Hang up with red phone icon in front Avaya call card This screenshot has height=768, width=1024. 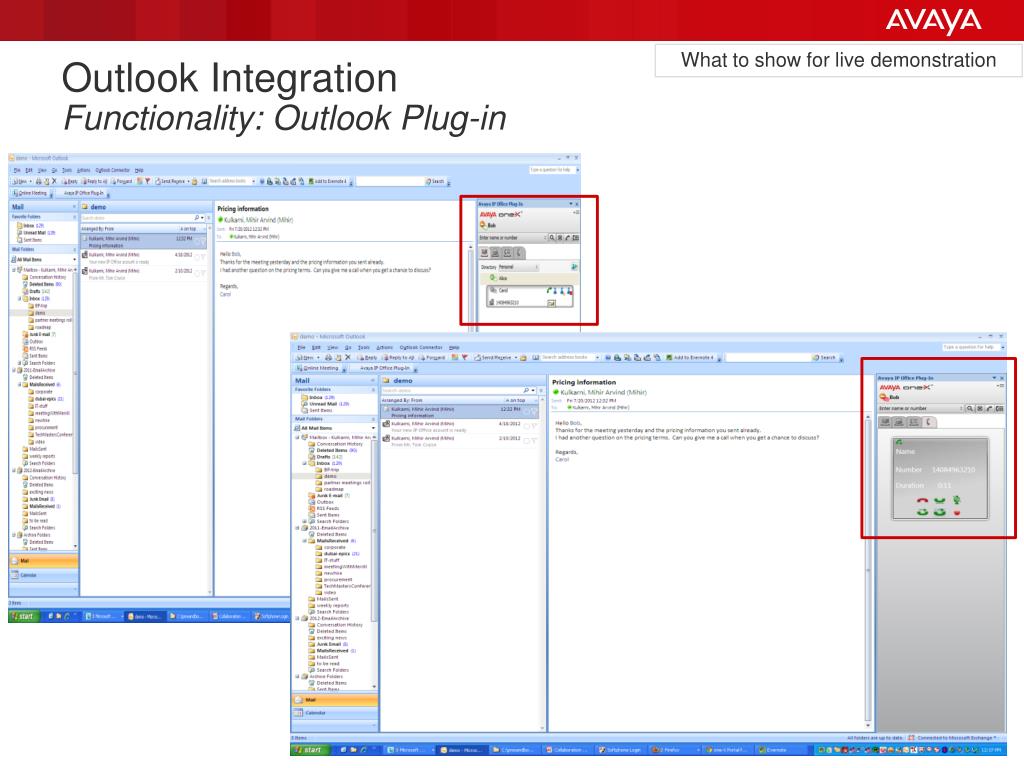pos(922,501)
